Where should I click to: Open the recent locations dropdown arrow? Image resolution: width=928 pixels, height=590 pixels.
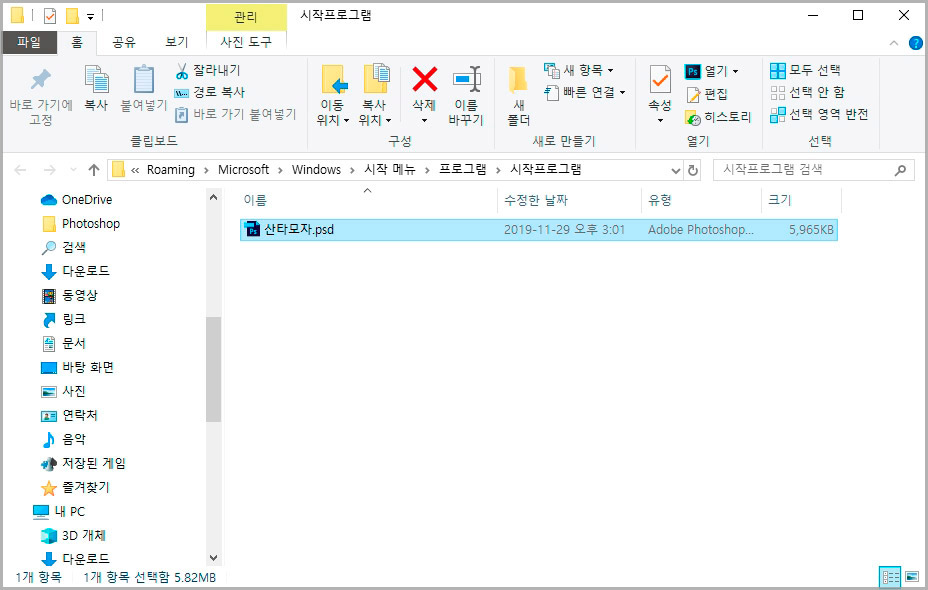pos(73,170)
